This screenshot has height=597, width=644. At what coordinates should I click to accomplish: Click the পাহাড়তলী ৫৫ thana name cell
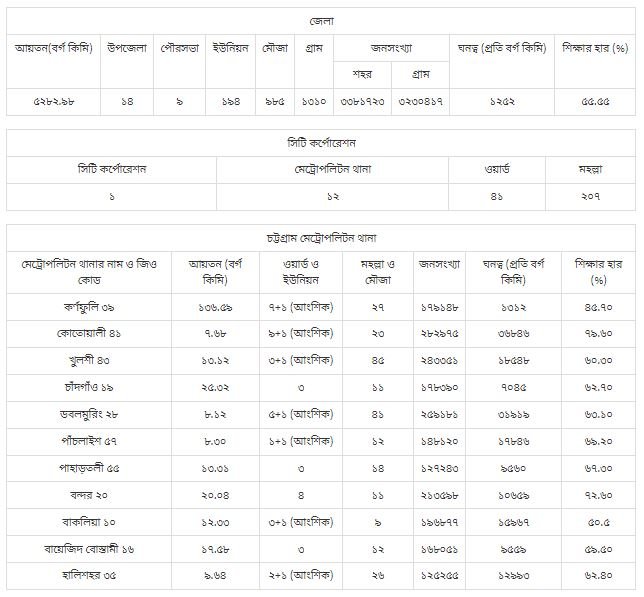[94, 466]
